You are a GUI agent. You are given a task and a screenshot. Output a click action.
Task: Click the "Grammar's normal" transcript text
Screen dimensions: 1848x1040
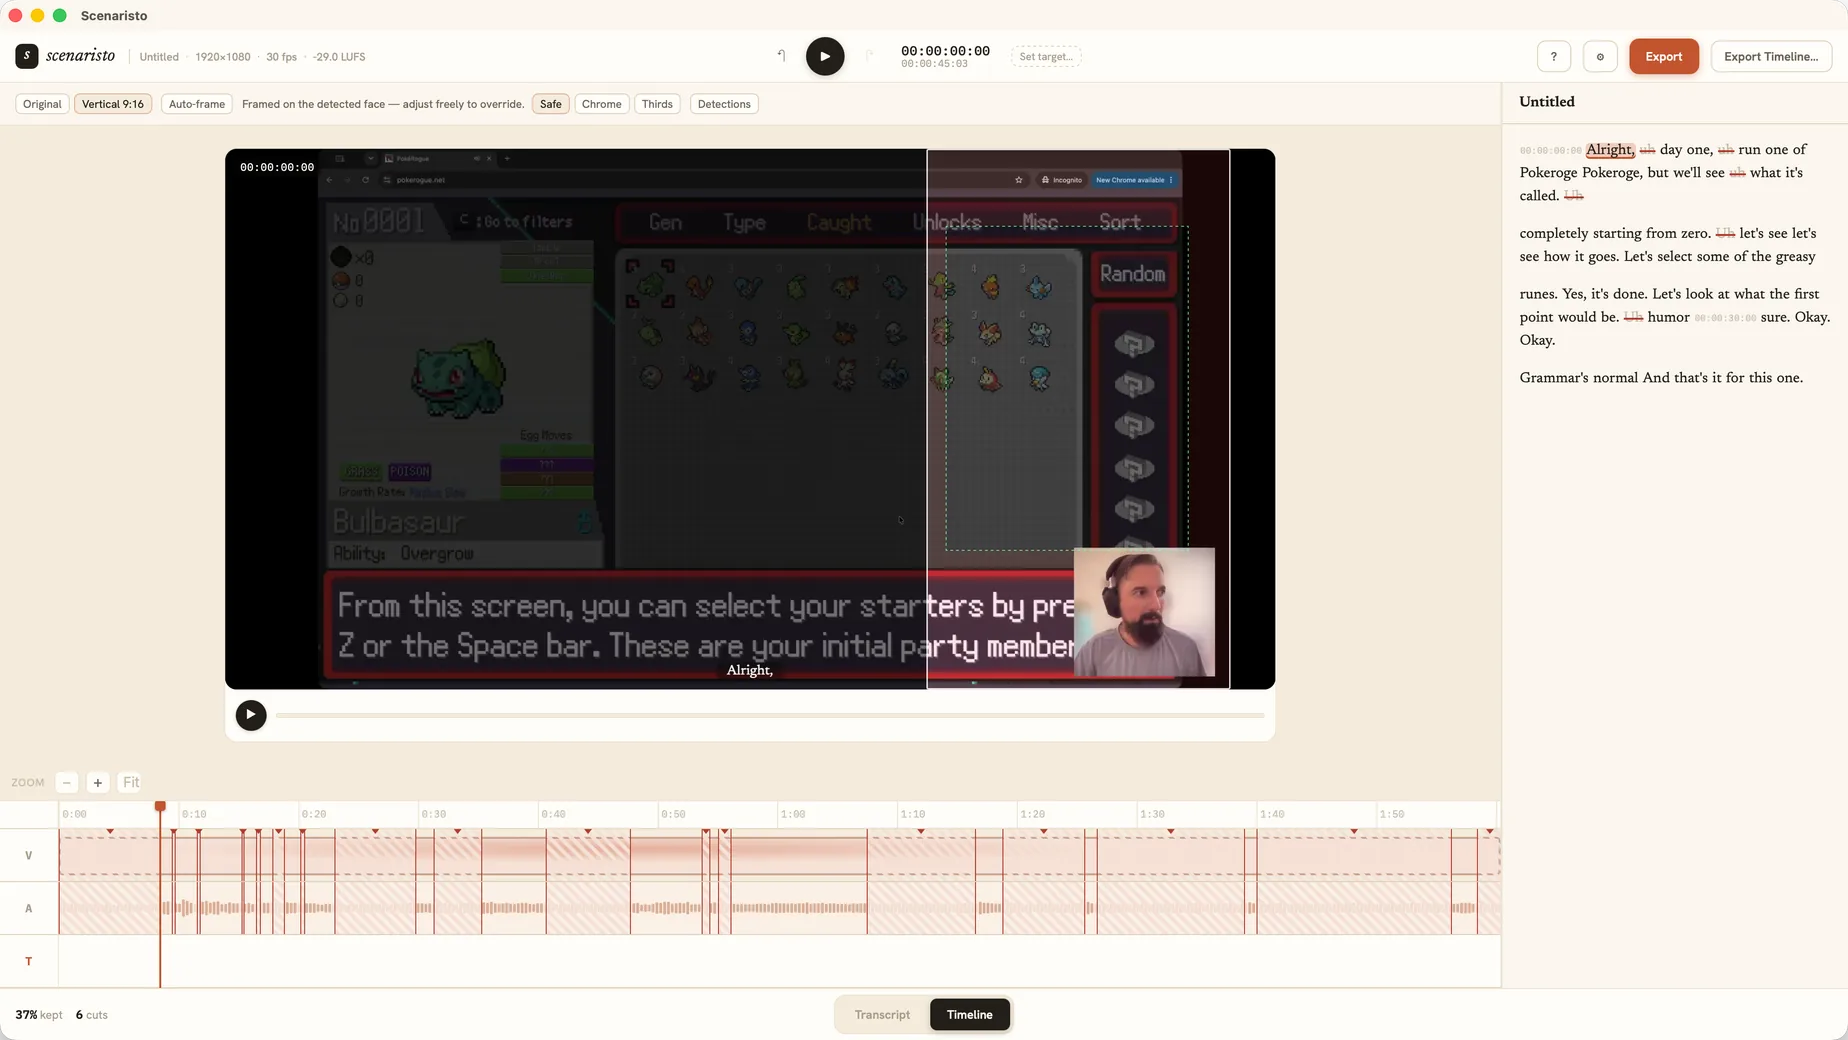1579,377
